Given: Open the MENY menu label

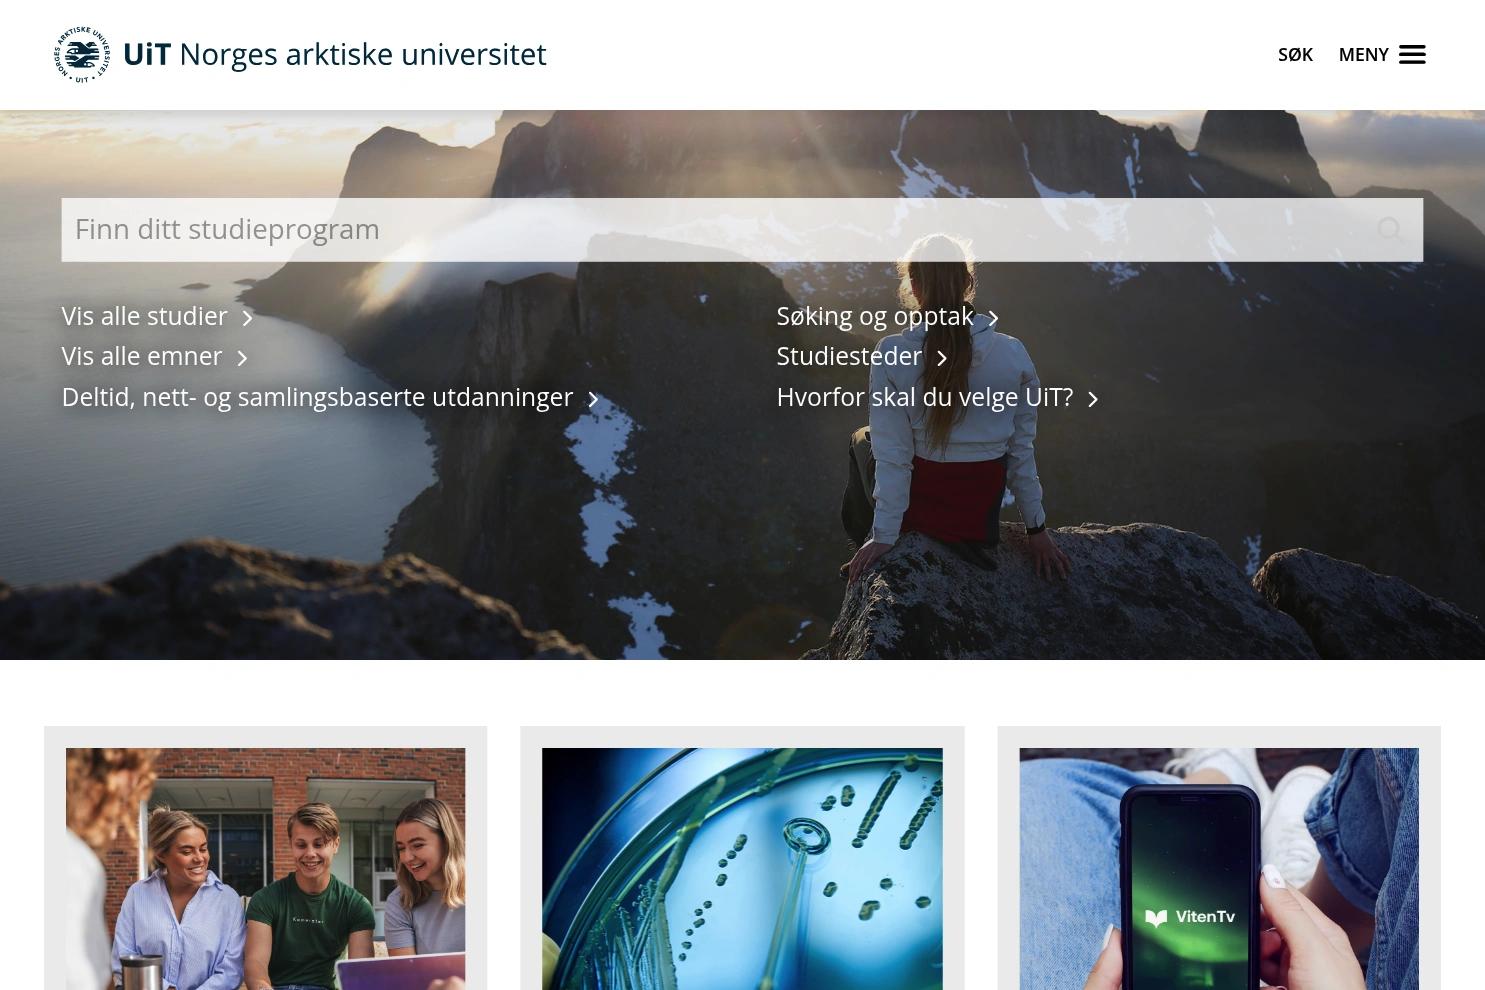Looking at the screenshot, I should pos(1363,55).
